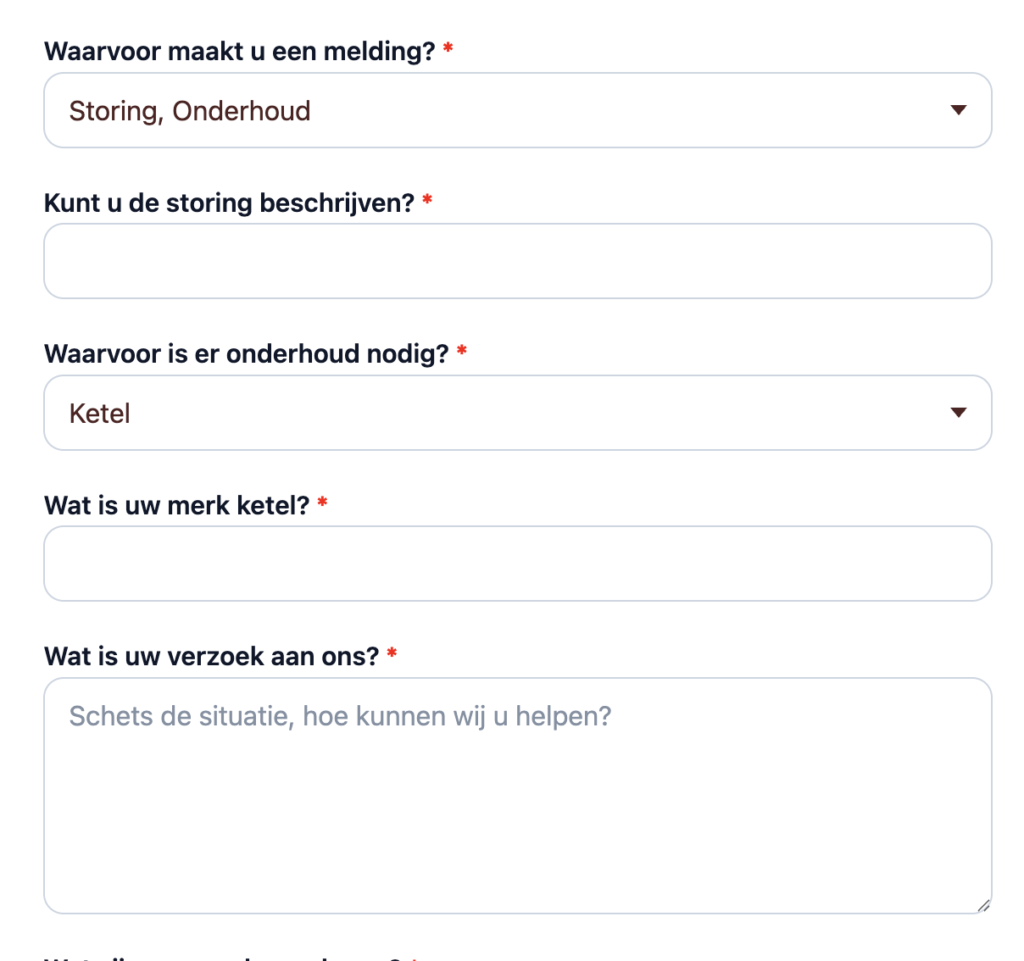
Task: Click inside the 'Wat is uw merk ketel?' field
Action: (517, 563)
